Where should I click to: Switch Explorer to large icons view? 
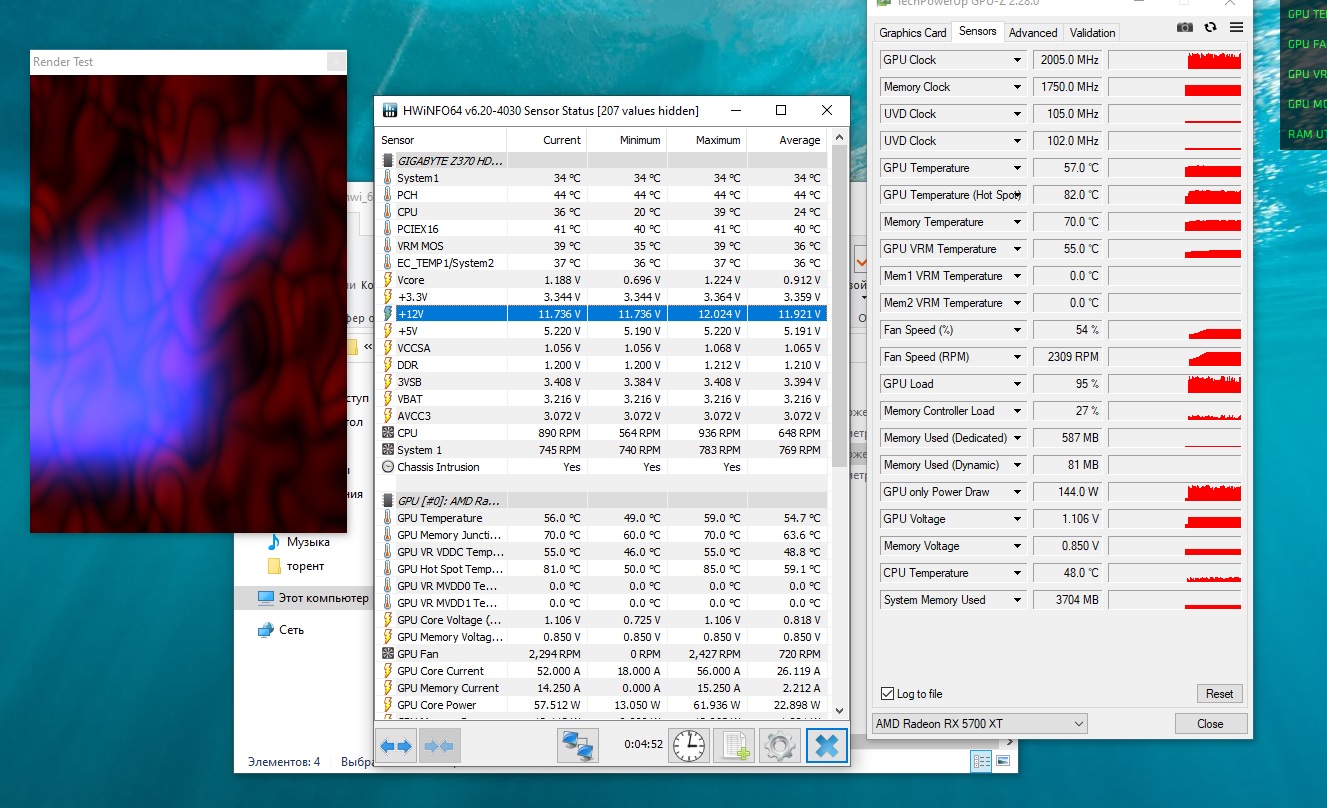[1002, 762]
